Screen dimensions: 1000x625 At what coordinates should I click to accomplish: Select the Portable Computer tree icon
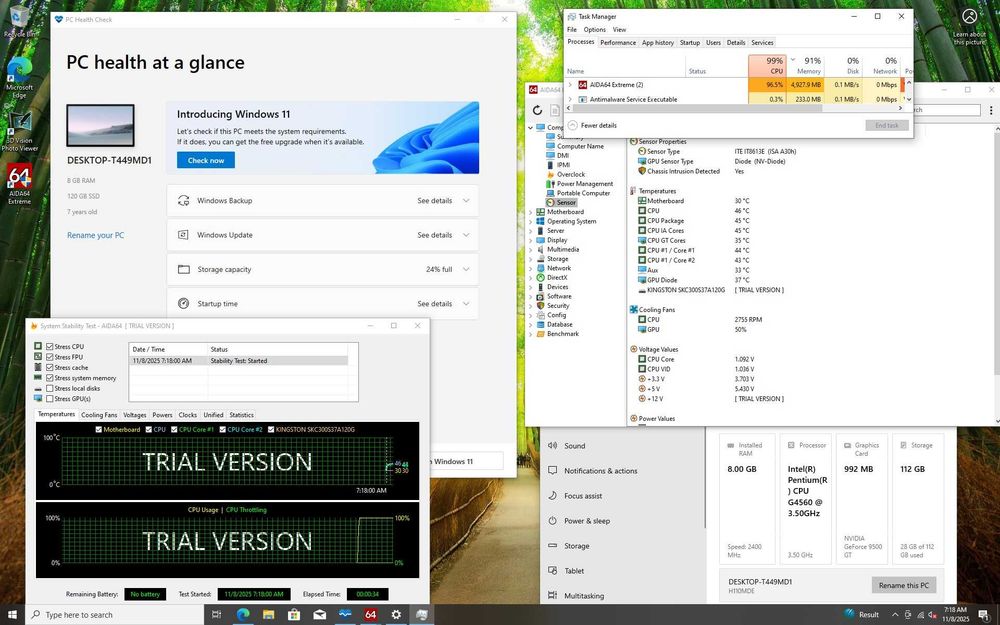coord(550,193)
